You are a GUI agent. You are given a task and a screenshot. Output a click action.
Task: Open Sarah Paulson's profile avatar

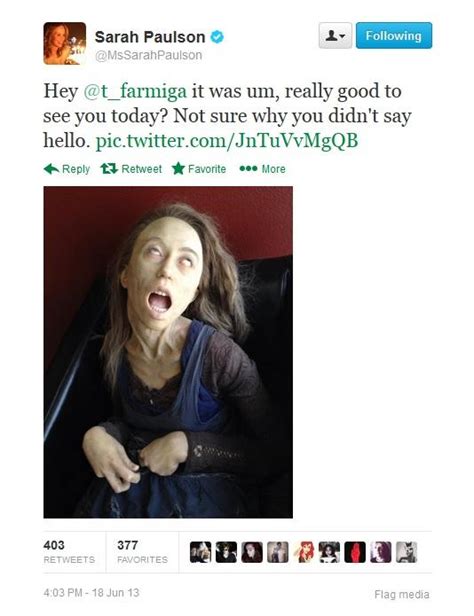click(x=65, y=43)
